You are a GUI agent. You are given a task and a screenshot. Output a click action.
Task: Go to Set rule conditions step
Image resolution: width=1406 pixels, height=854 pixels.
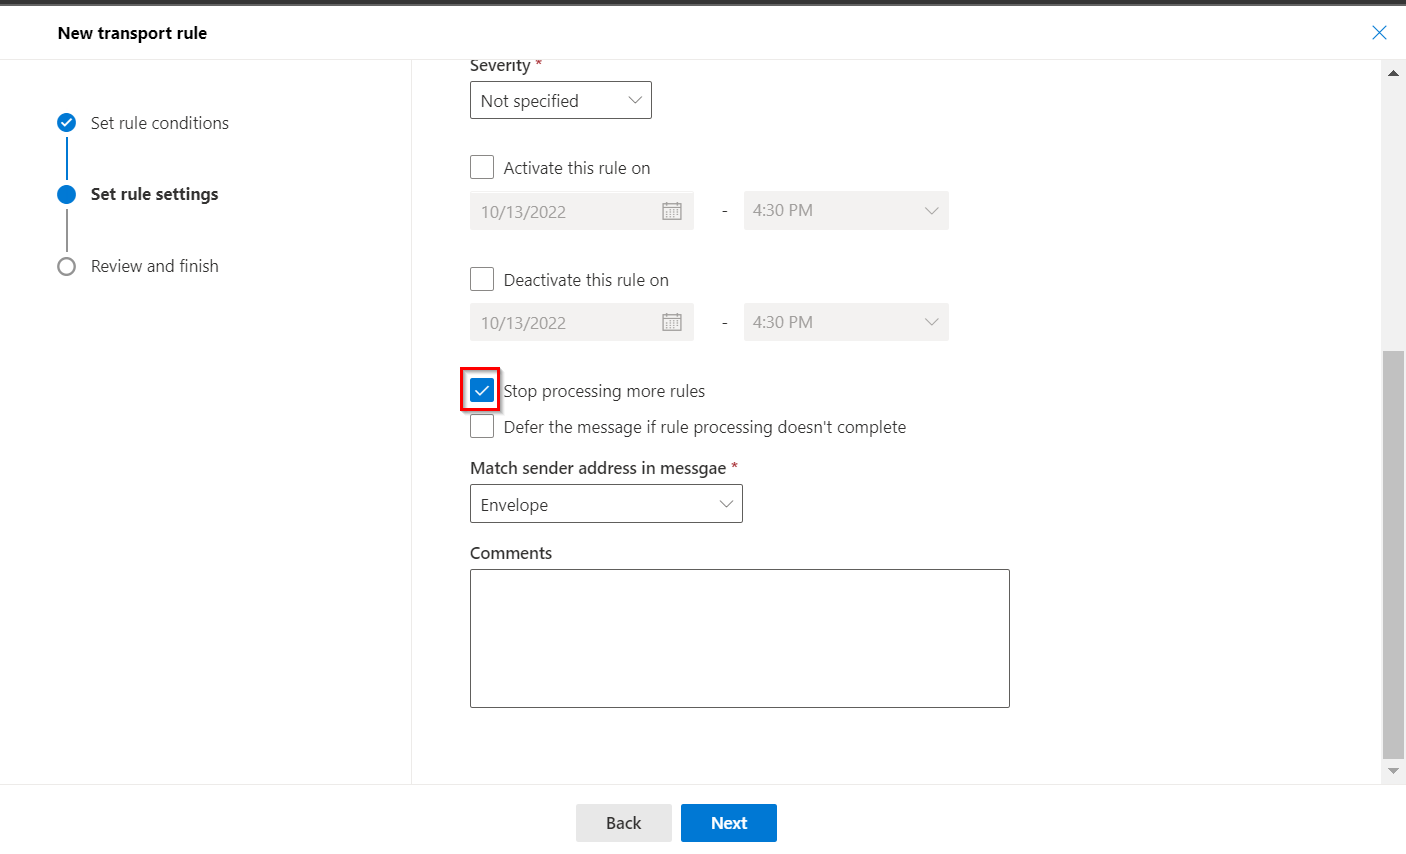pos(159,123)
